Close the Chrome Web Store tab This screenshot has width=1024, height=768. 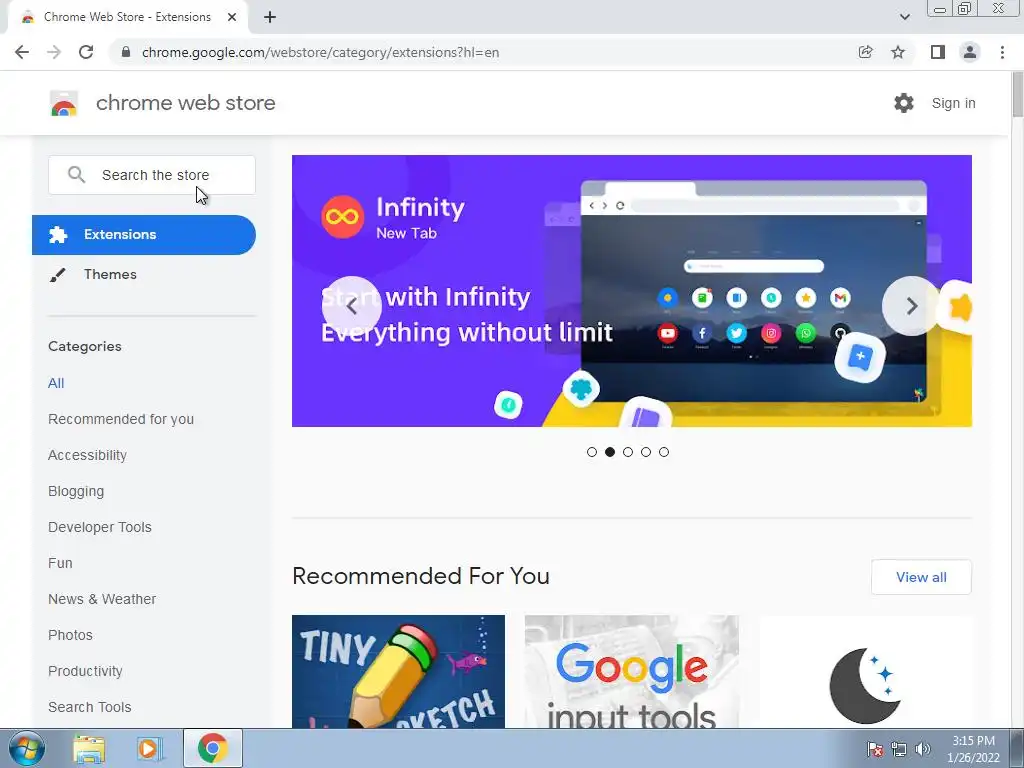232,17
